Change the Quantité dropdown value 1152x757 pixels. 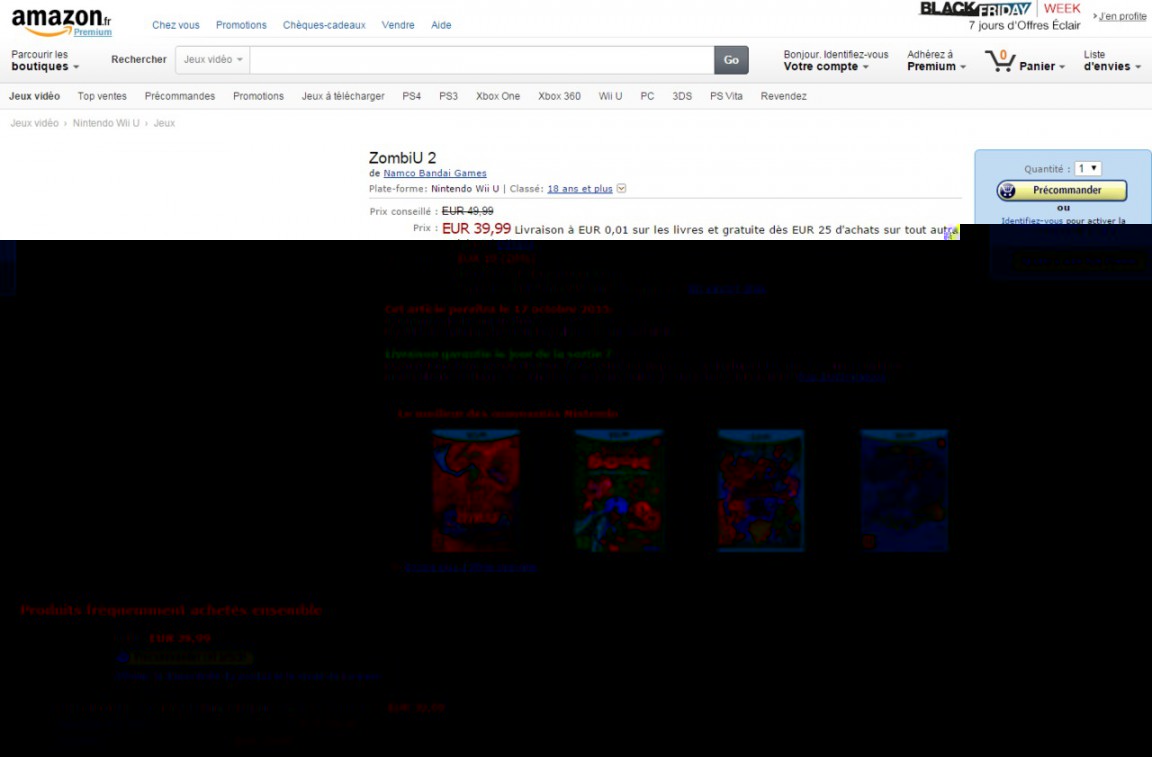pos(1088,169)
